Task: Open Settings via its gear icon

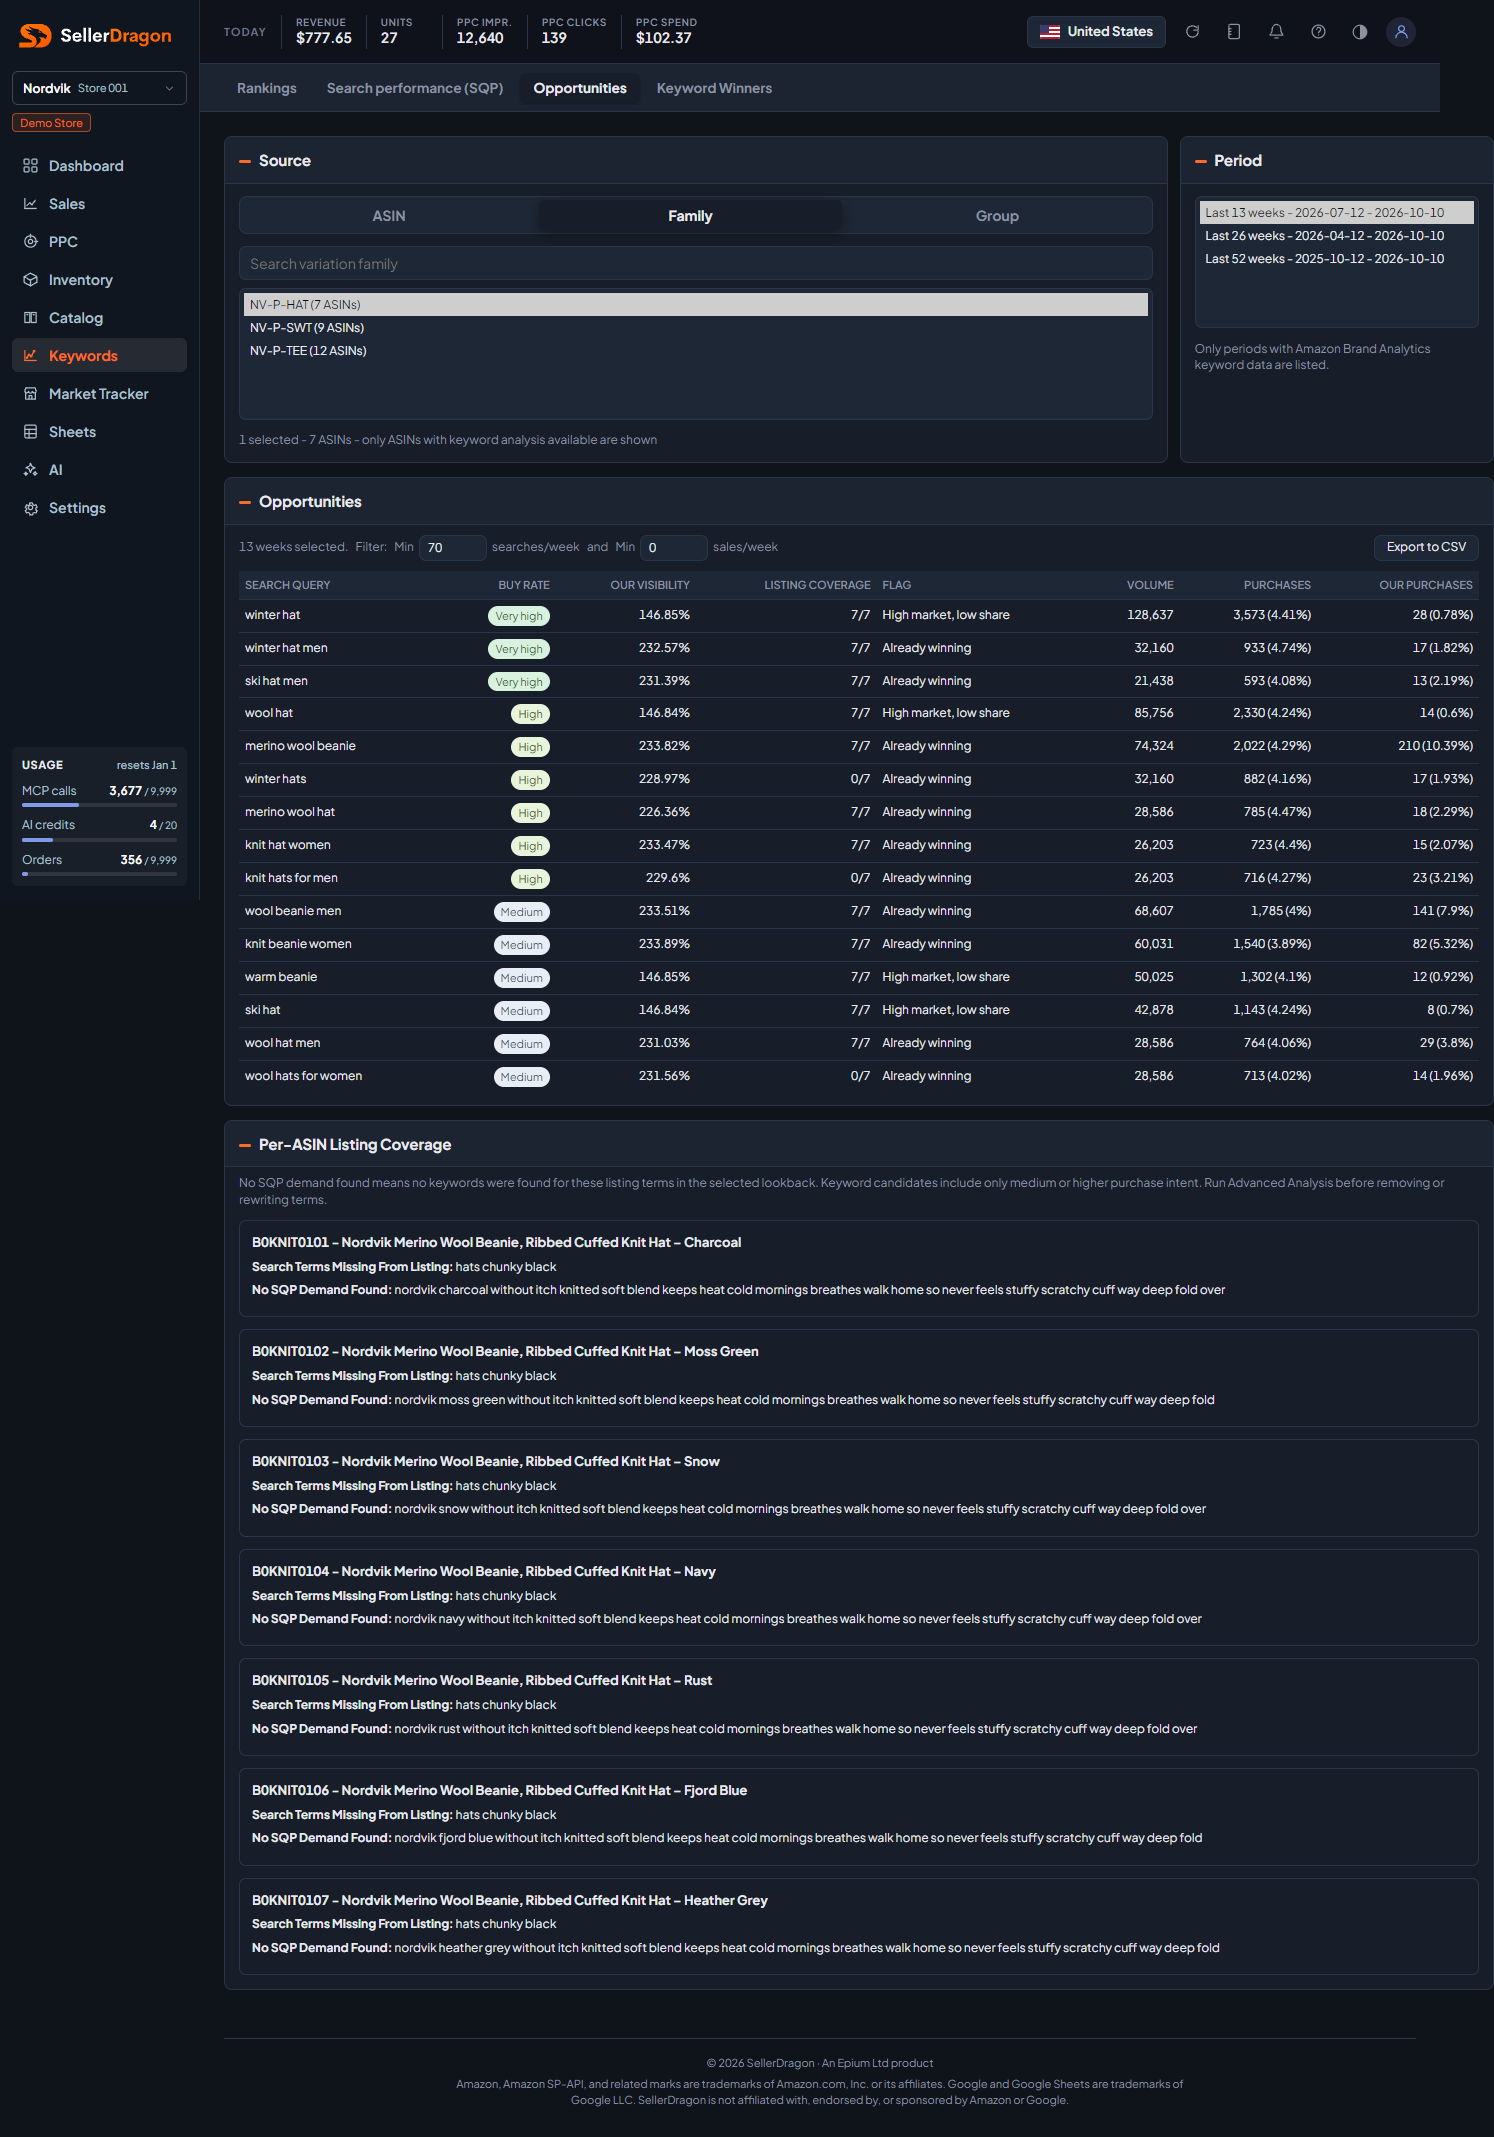Action: 30,508
